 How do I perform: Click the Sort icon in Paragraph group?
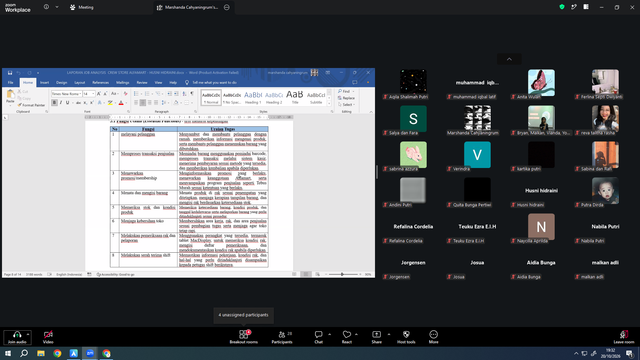[184, 94]
